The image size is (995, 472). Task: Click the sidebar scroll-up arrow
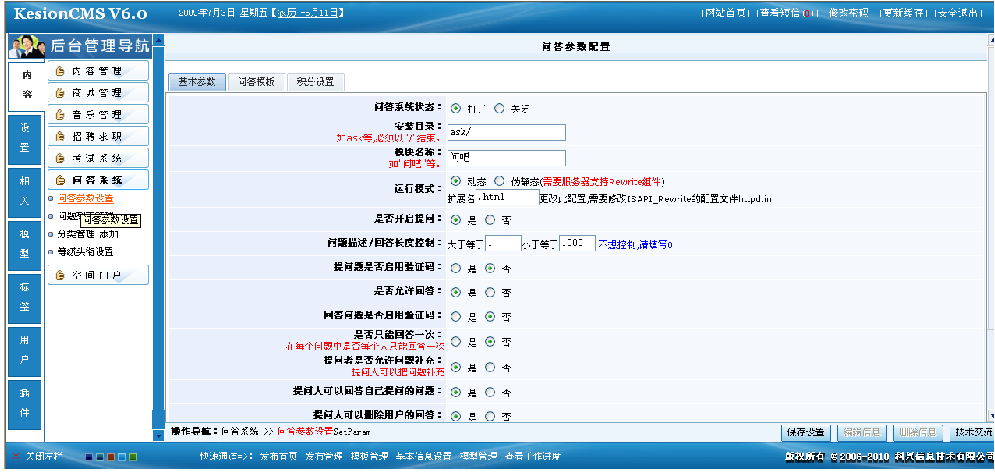(x=159, y=41)
